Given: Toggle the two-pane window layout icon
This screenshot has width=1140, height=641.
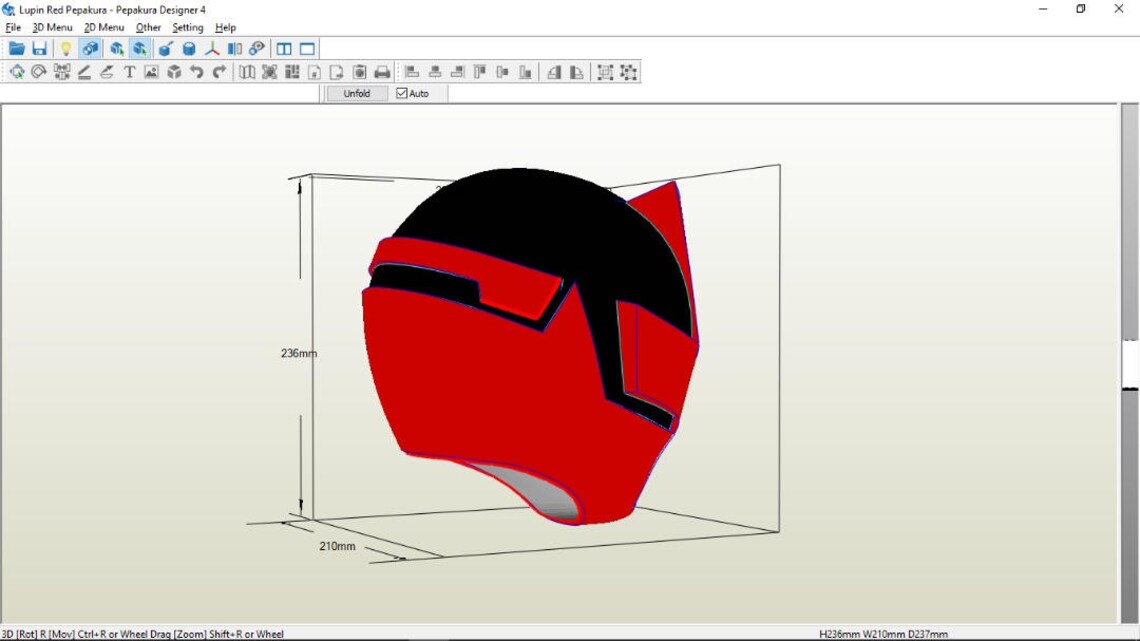Looking at the screenshot, I should (x=285, y=47).
